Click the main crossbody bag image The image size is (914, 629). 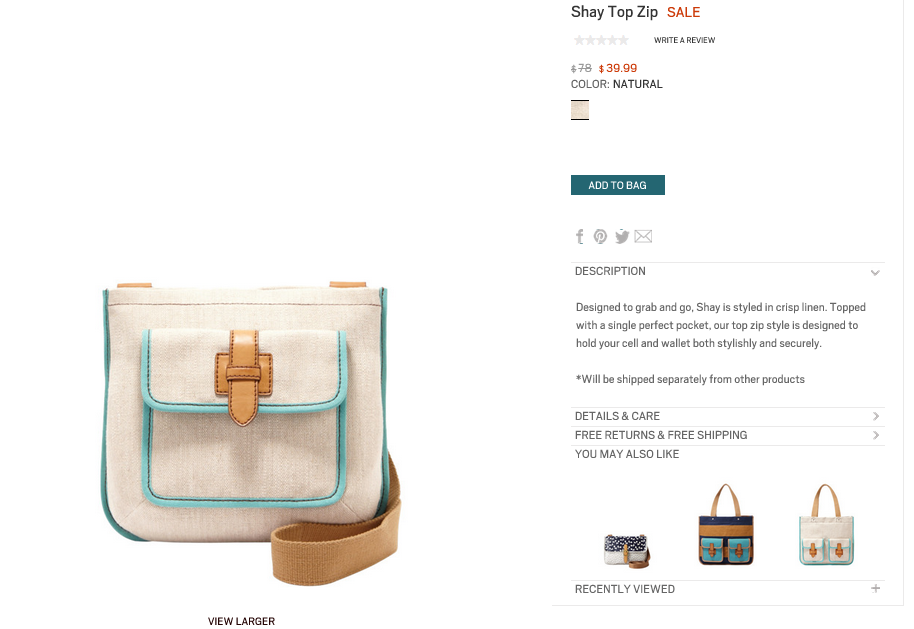(x=251, y=433)
